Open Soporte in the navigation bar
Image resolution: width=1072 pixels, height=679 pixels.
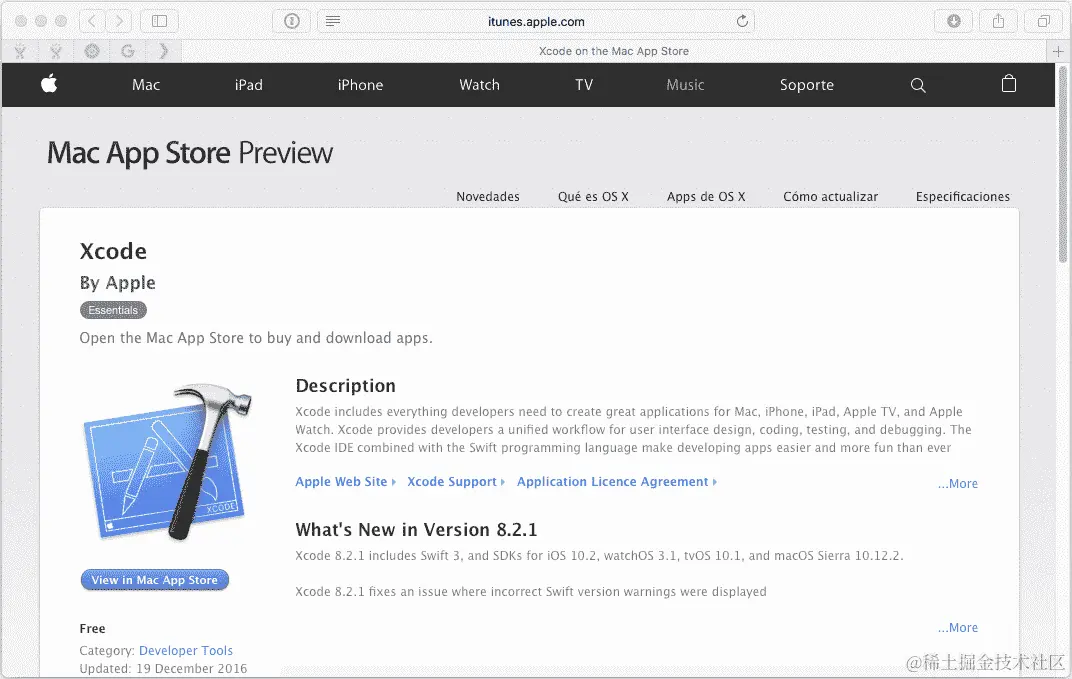(x=807, y=85)
